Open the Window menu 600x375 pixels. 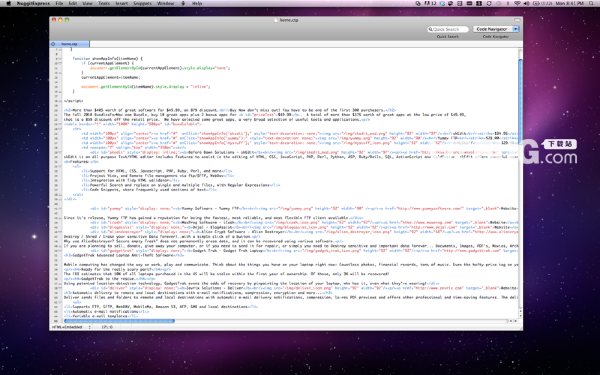pos(166,3)
